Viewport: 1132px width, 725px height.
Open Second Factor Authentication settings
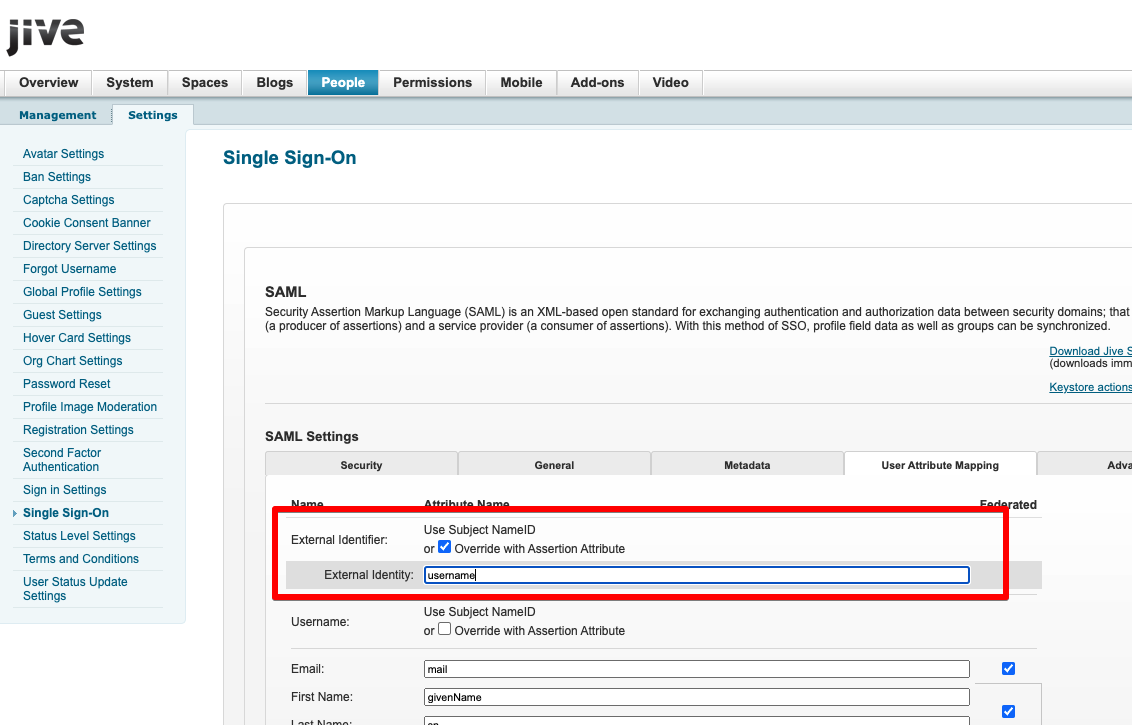click(62, 461)
